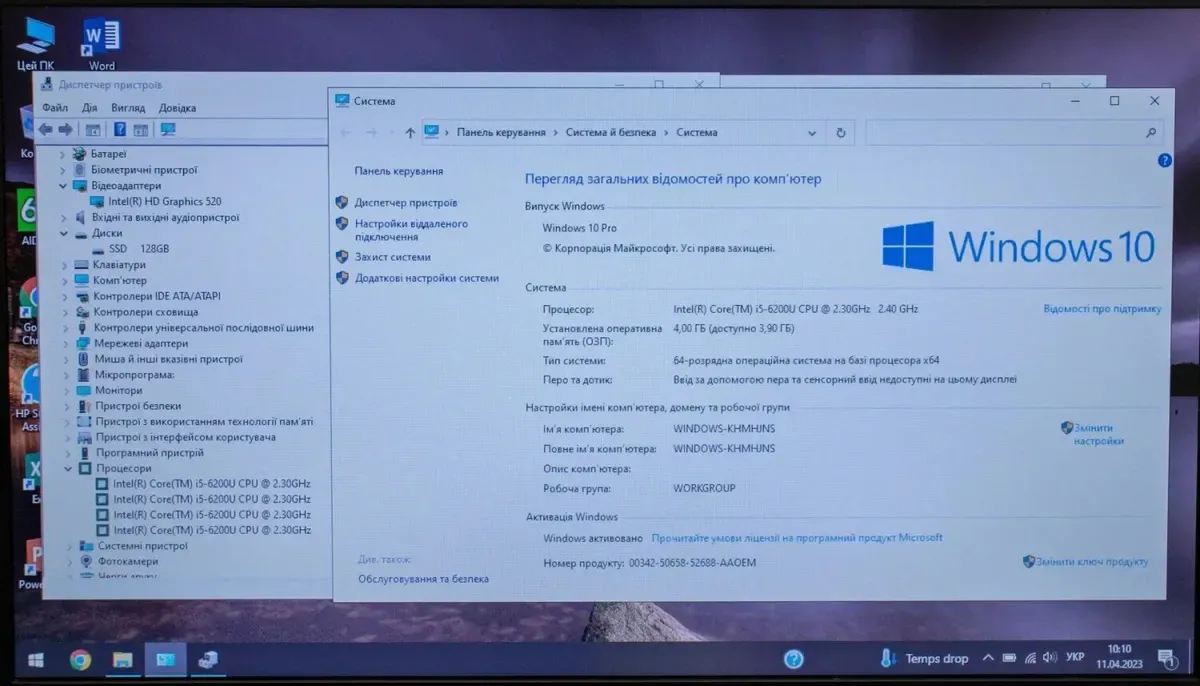Collapse the Відеоадаптери tree node
1200x686 pixels.
click(x=64, y=186)
